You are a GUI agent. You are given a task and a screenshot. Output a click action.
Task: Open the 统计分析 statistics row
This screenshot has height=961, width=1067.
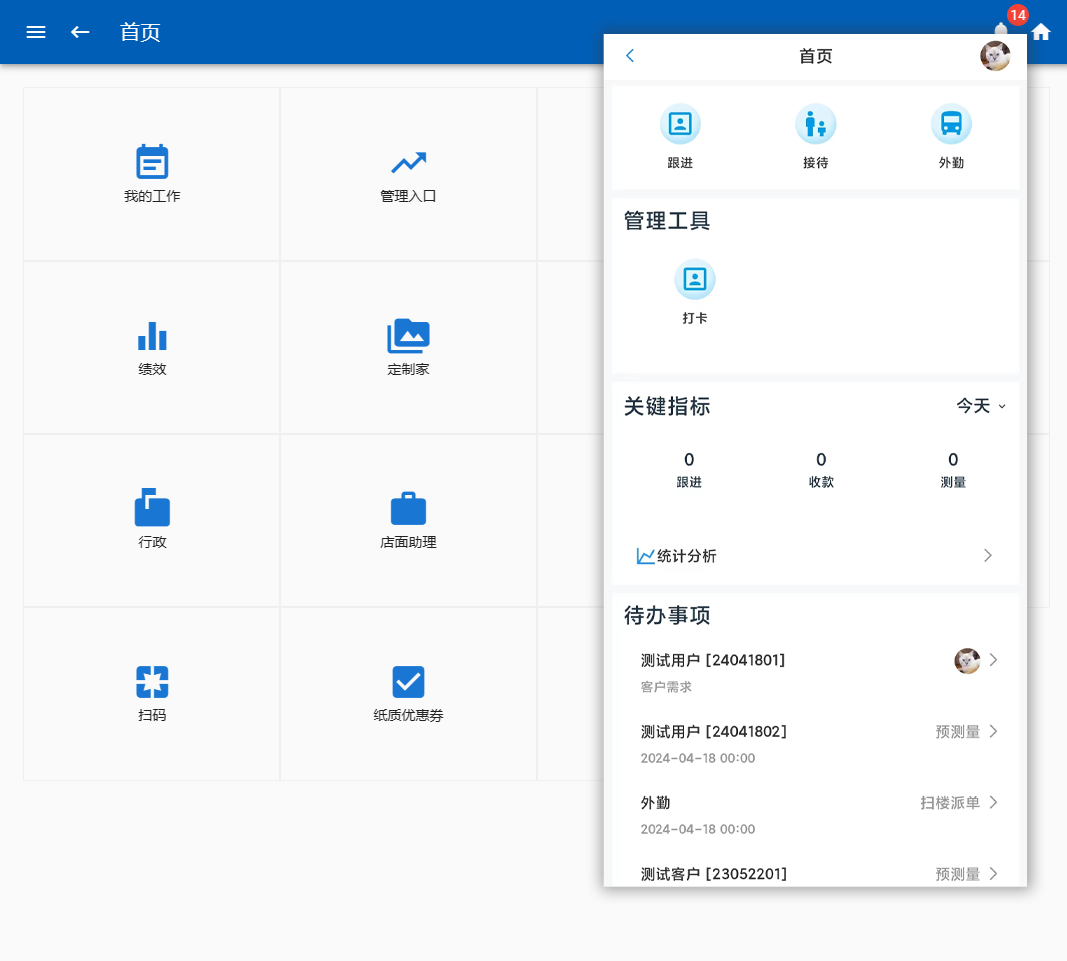click(x=815, y=556)
